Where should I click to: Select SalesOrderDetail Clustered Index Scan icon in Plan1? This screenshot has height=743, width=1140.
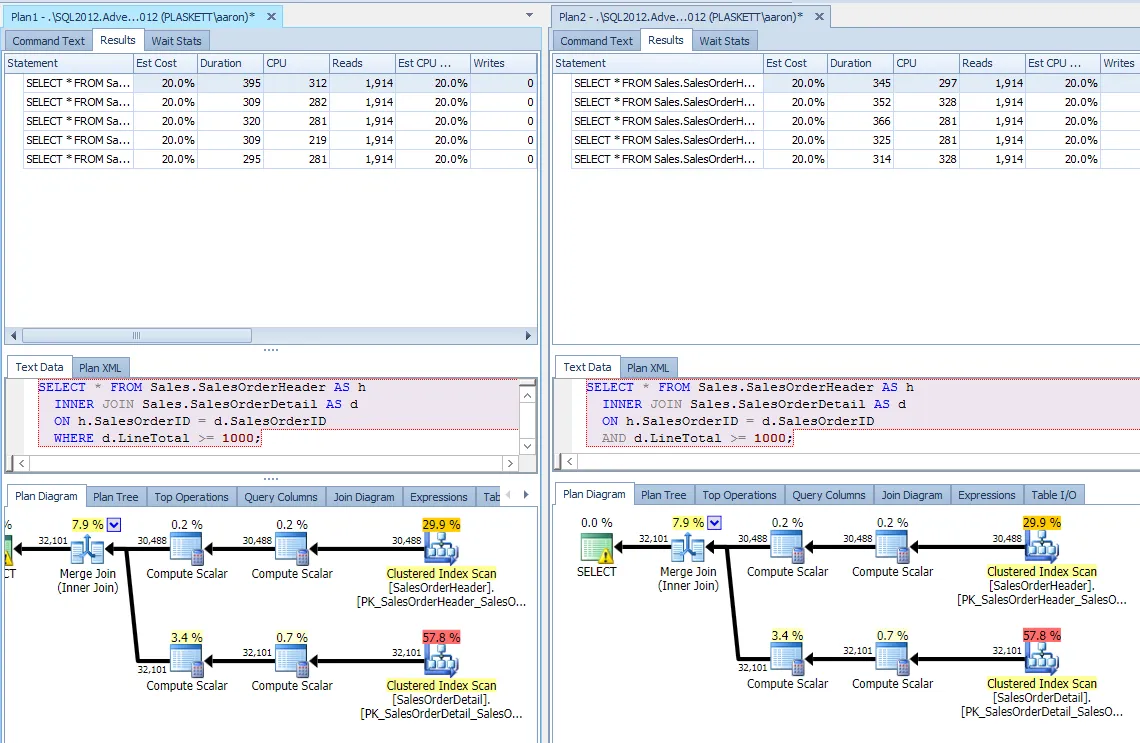coord(441,661)
